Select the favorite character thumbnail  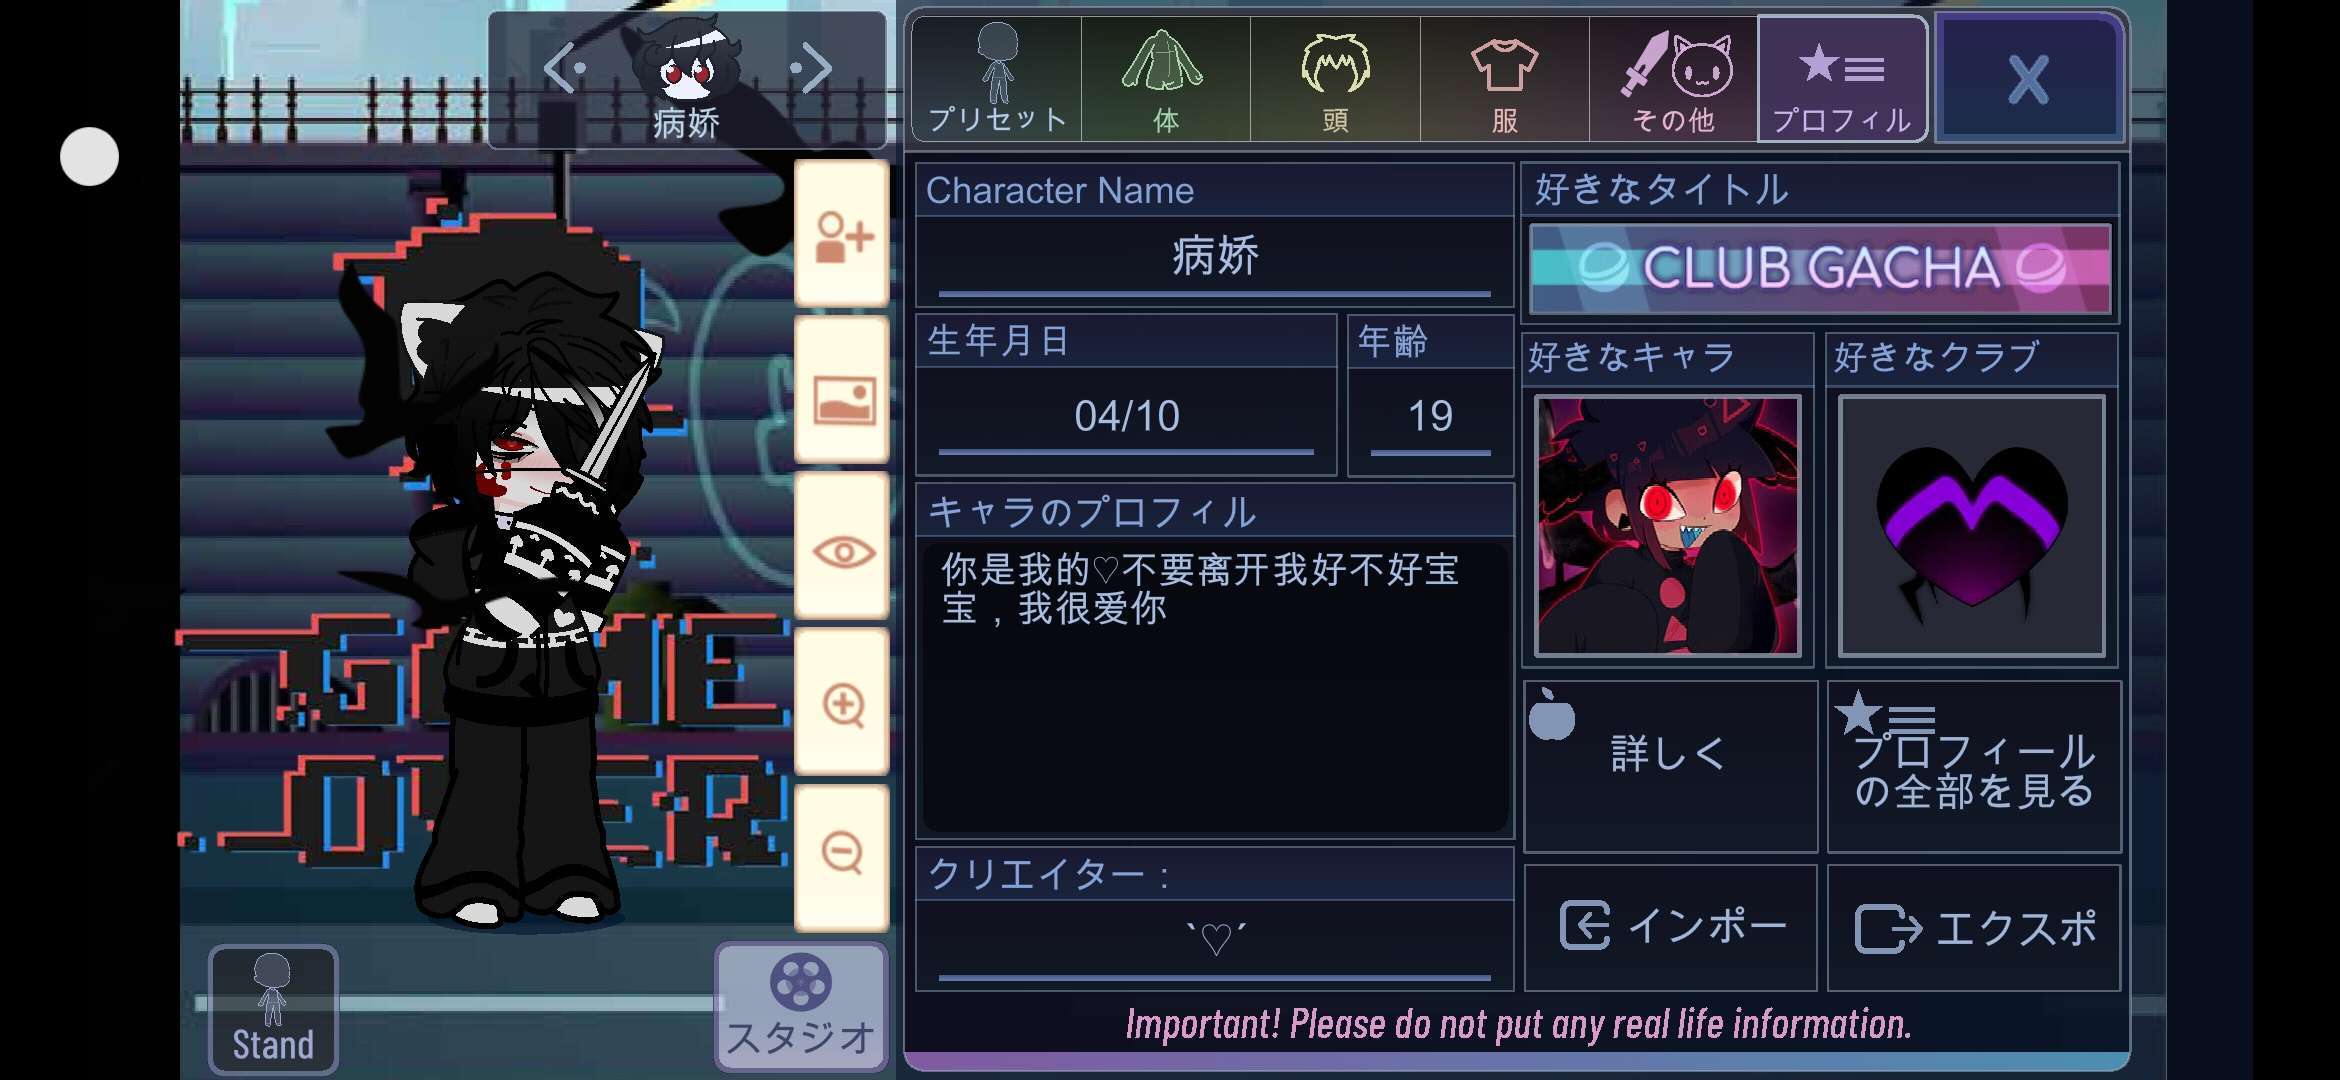tap(1668, 525)
